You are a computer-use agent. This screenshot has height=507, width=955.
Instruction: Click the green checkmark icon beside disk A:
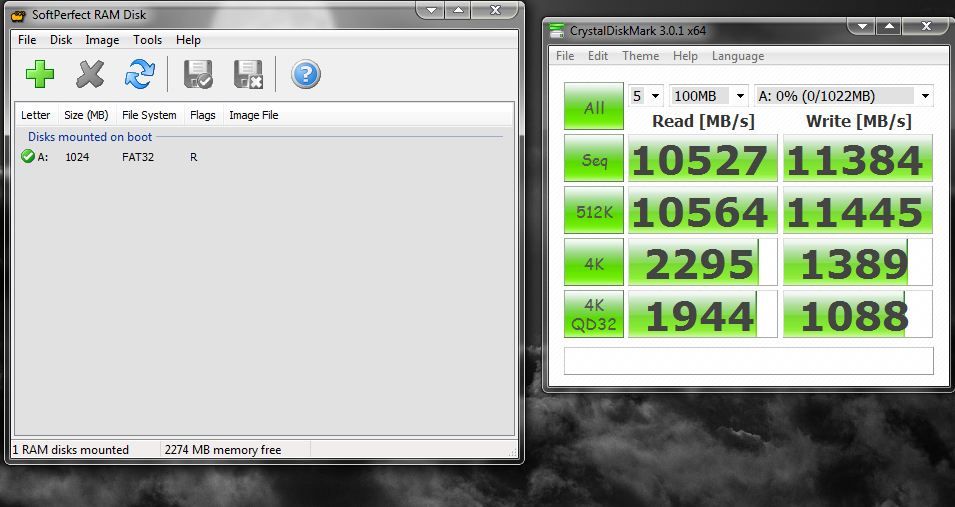[27, 157]
